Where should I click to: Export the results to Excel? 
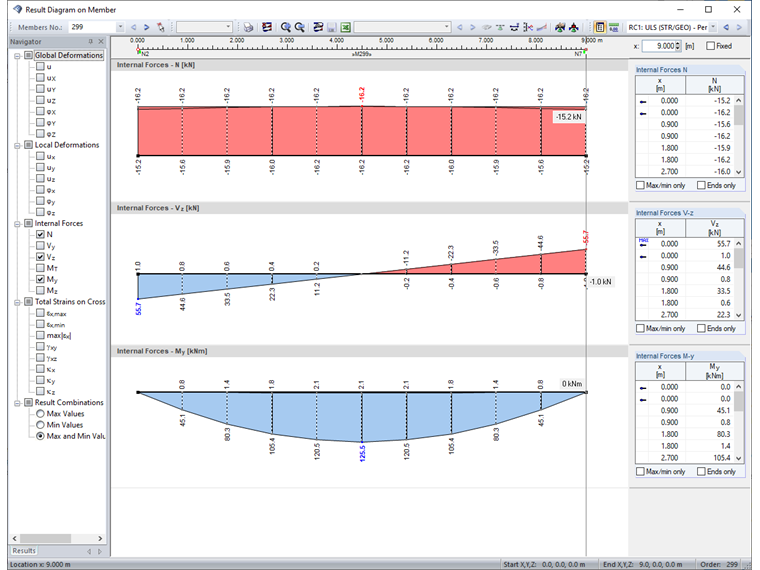[x=346, y=28]
